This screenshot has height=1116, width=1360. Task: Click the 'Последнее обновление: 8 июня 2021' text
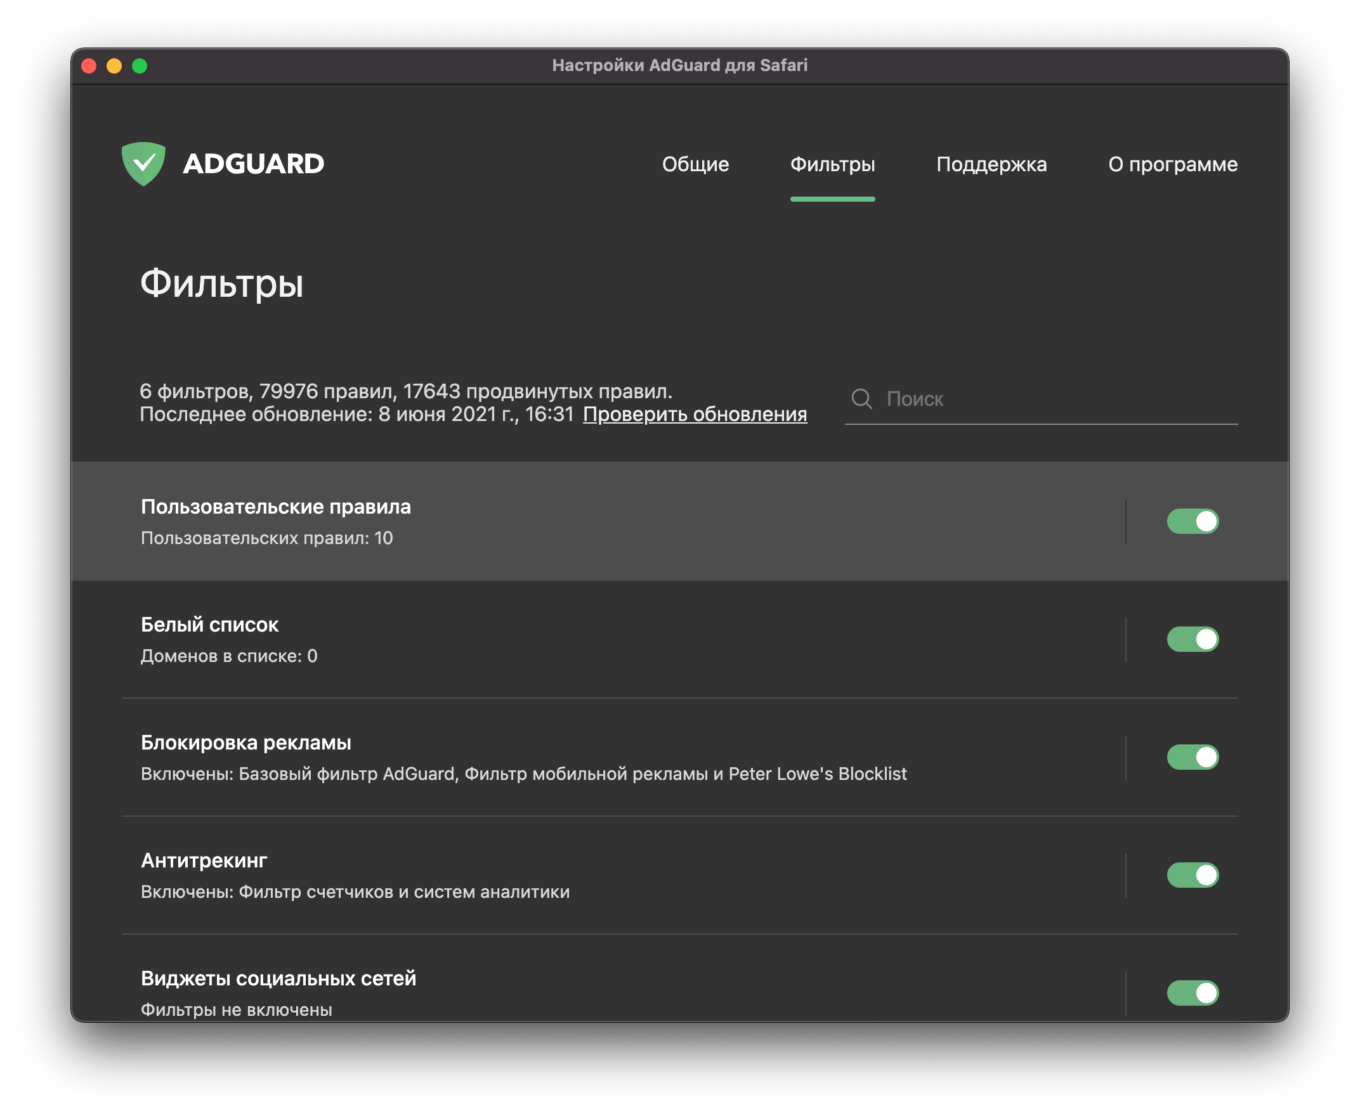point(357,414)
